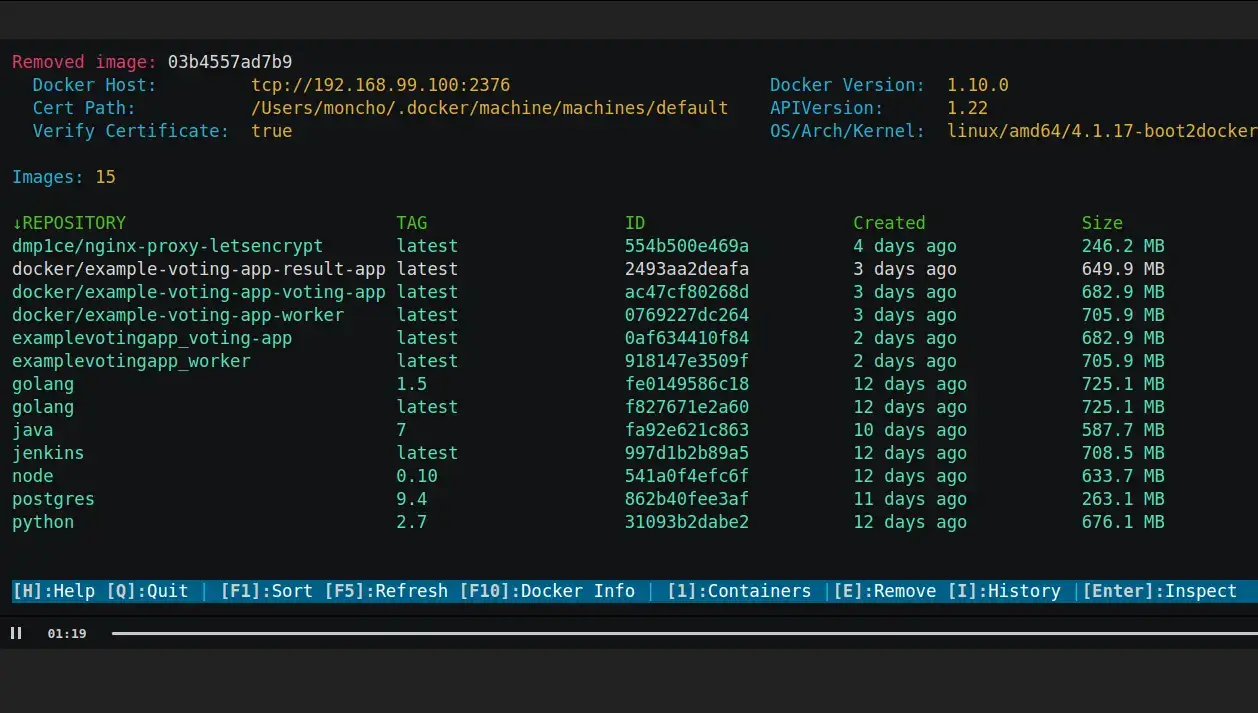Seek on the playback progress bar
The height and width of the screenshot is (713, 1258).
pyautogui.click(x=684, y=633)
